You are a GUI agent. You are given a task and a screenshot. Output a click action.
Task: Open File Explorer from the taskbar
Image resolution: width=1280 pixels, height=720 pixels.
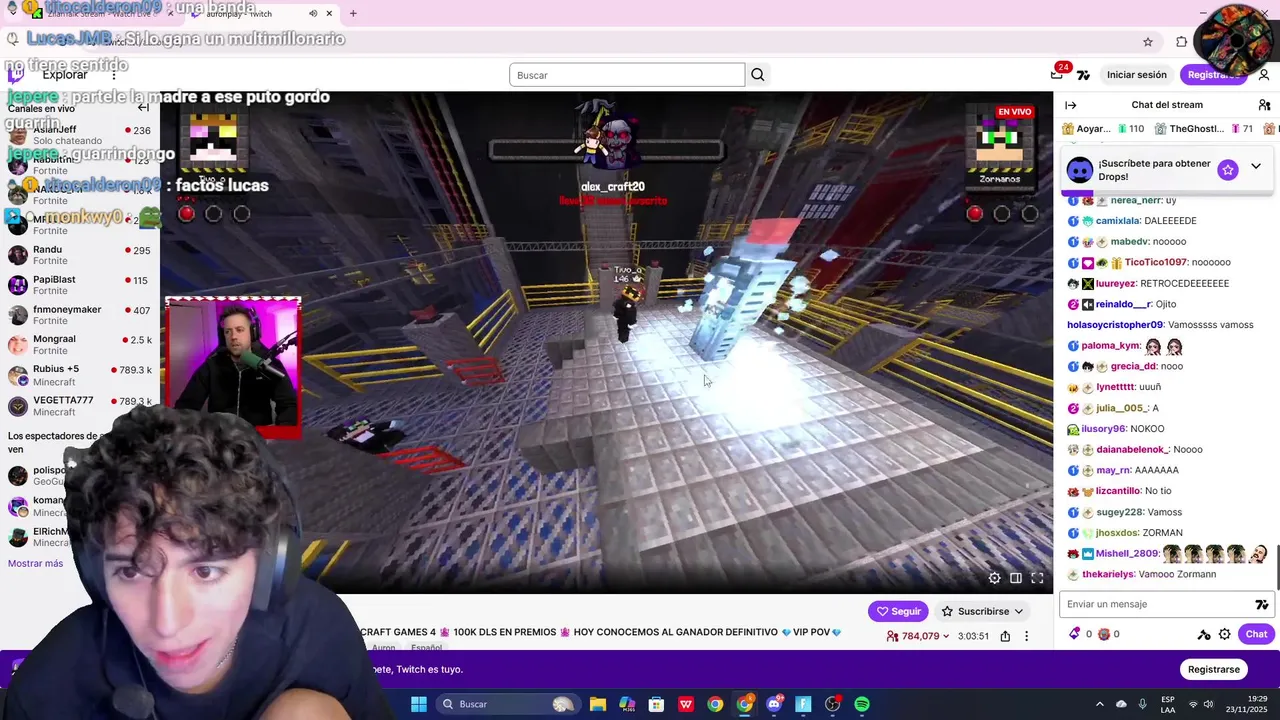point(598,704)
